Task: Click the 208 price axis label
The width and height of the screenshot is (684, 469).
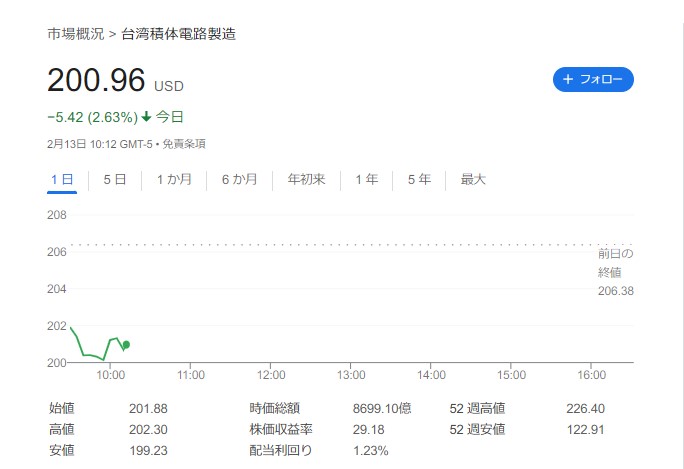Action: [x=57, y=215]
